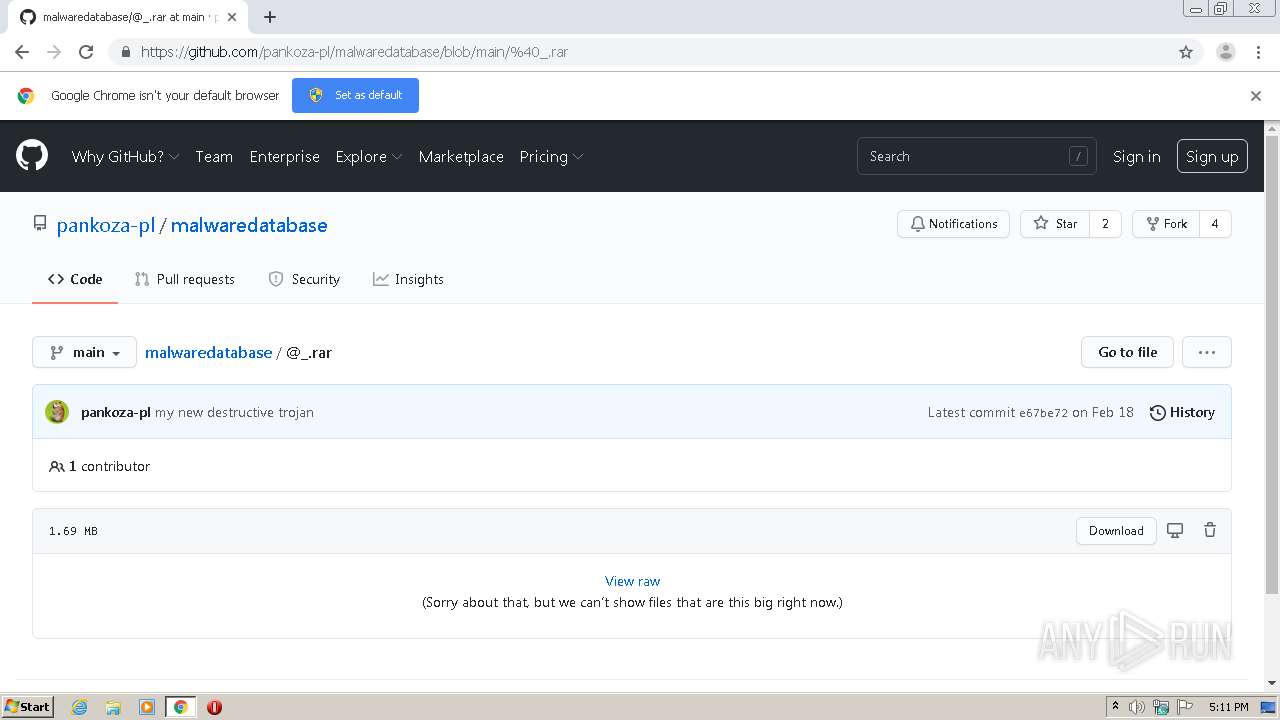Image resolution: width=1280 pixels, height=720 pixels.
Task: Click the taskbar clock 5:11 PM
Action: pyautogui.click(x=1228, y=707)
